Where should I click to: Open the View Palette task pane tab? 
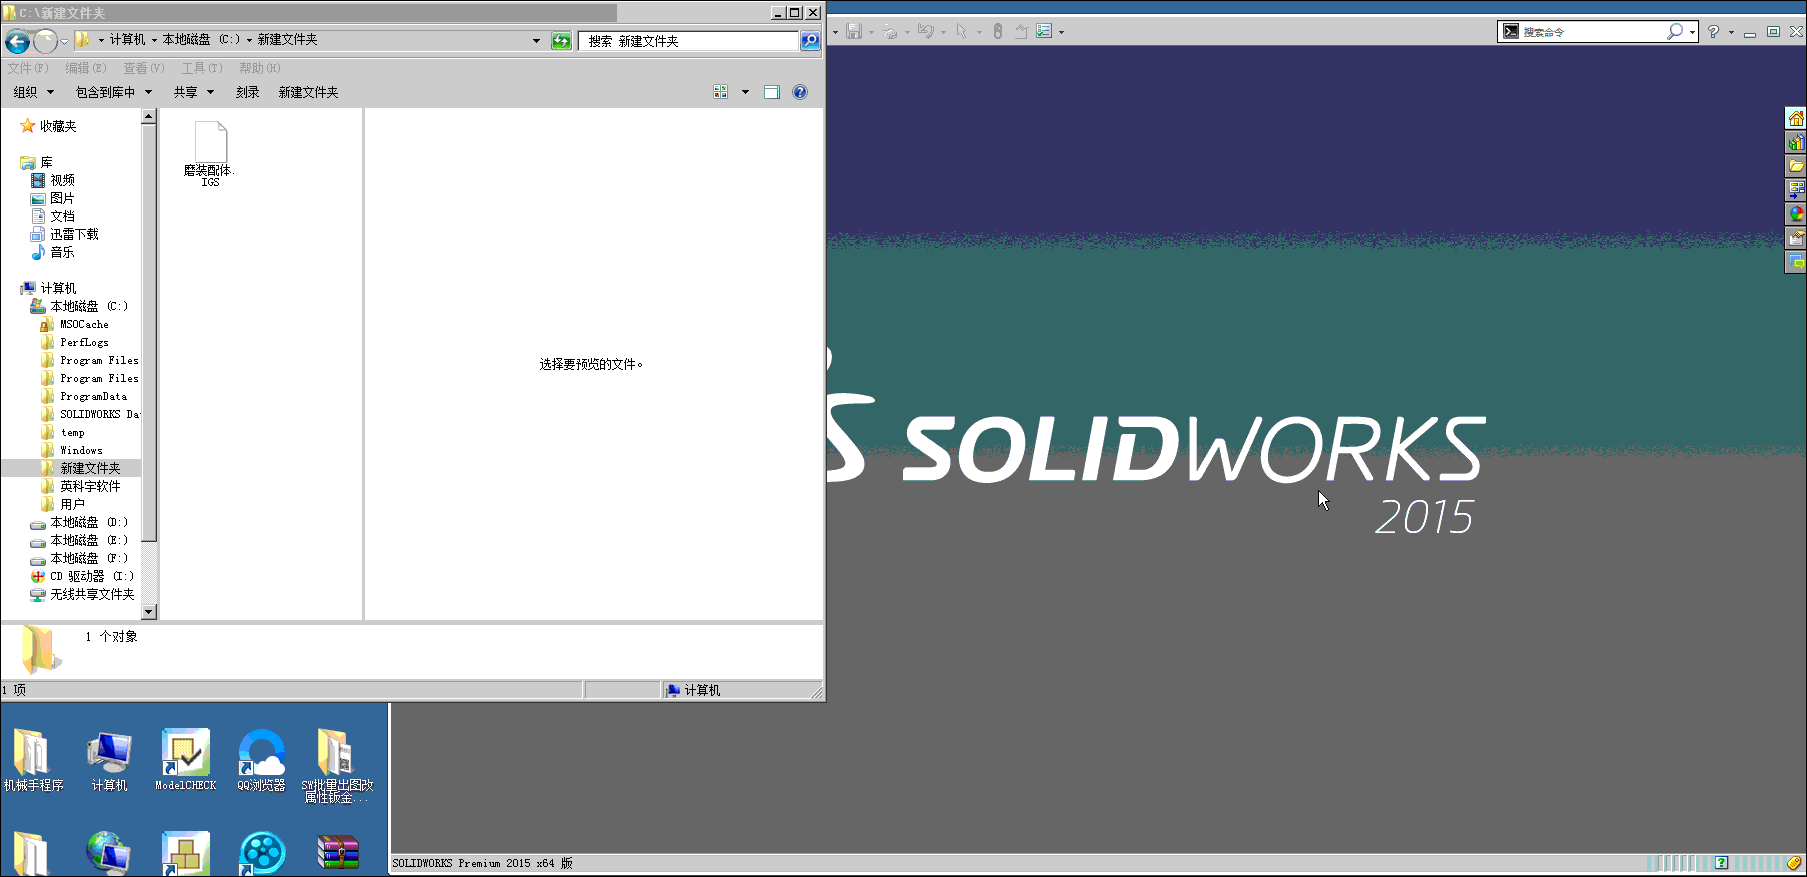point(1796,190)
